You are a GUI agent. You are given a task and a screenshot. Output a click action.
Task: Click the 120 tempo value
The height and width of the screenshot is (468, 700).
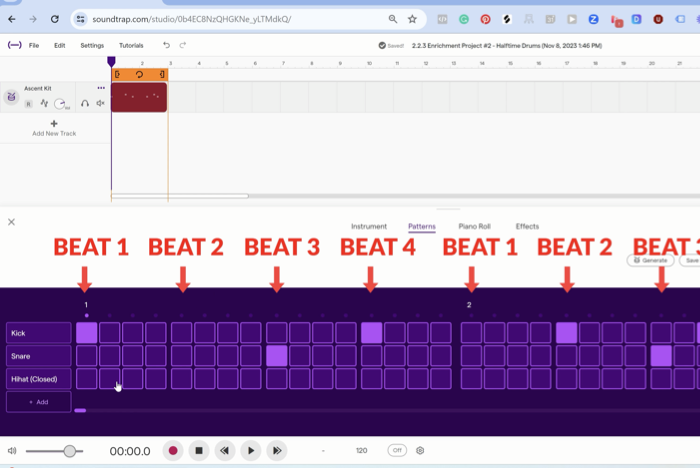362,451
